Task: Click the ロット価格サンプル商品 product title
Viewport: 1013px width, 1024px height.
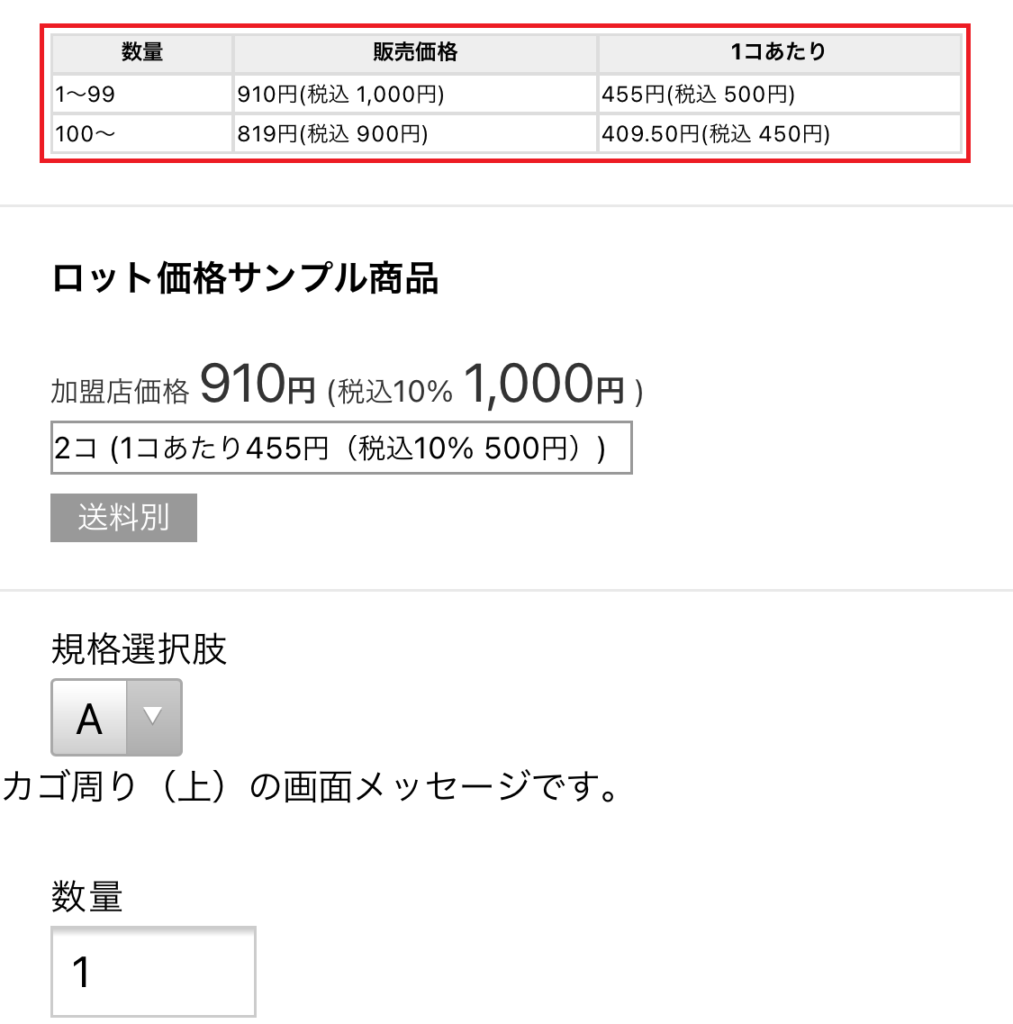Action: coord(245,280)
